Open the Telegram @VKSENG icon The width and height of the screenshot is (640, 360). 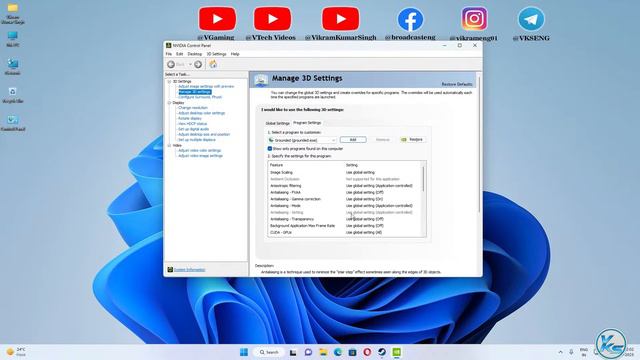tap(531, 19)
